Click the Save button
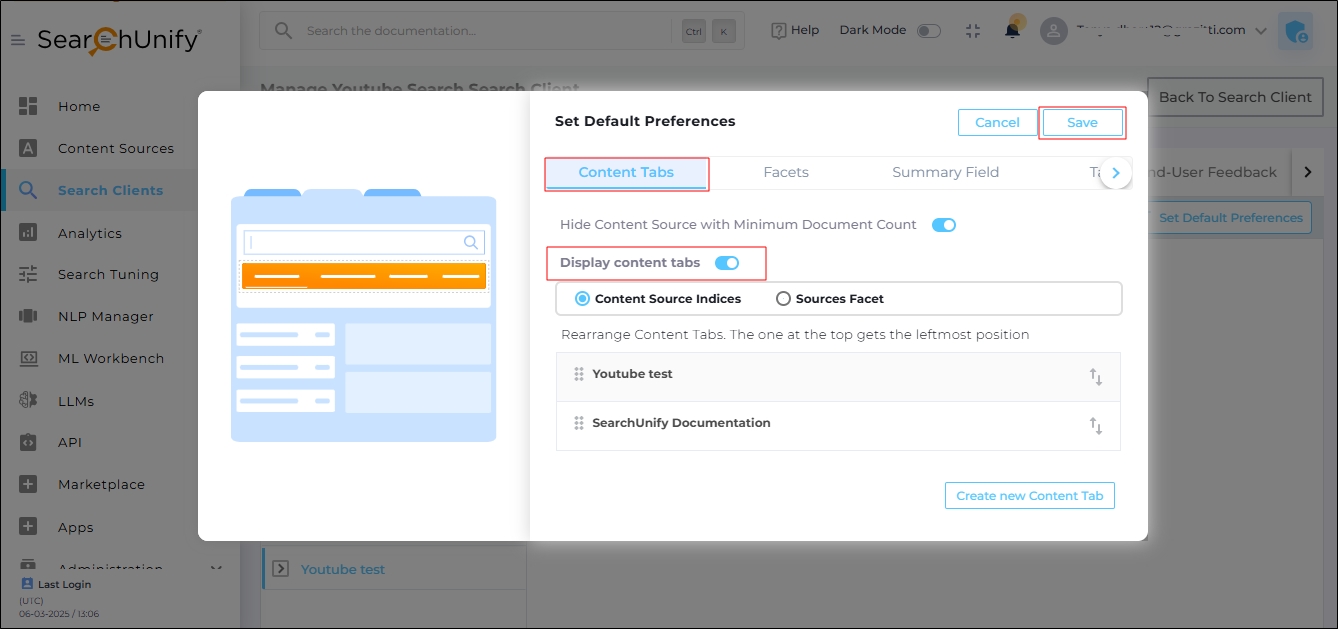Image resolution: width=1338 pixels, height=629 pixels. (1082, 122)
